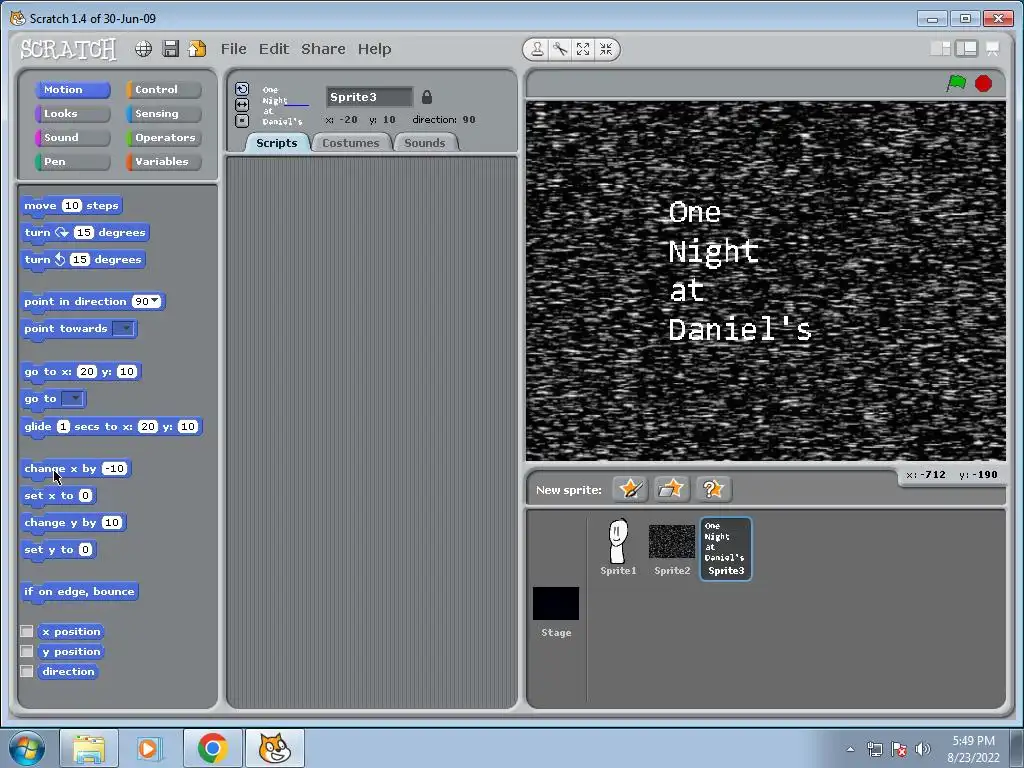Select the shrink sprite tool
The height and width of the screenshot is (768, 1024).
tap(606, 49)
